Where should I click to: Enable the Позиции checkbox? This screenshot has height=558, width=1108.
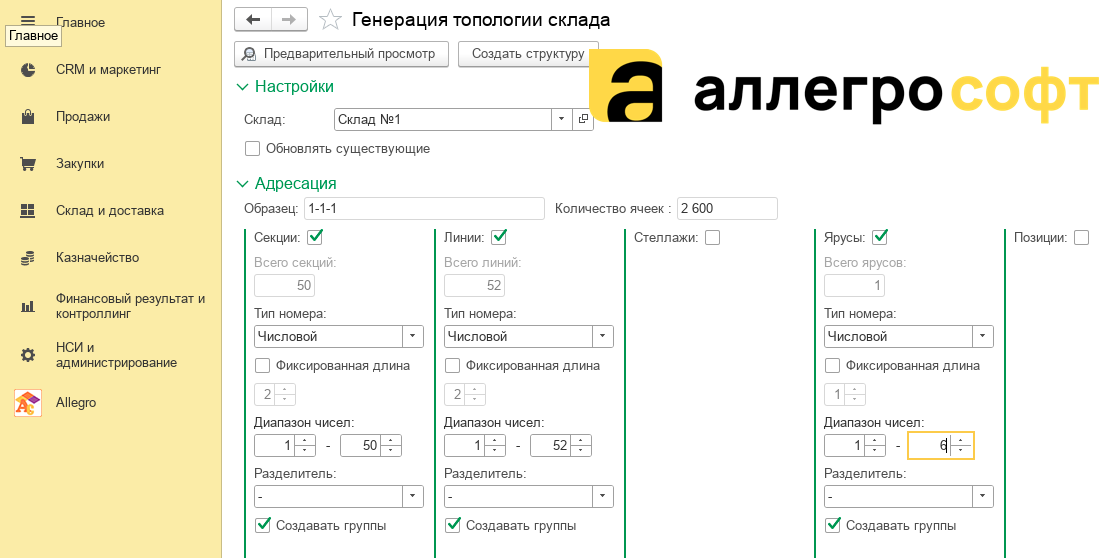pyautogui.click(x=1081, y=238)
